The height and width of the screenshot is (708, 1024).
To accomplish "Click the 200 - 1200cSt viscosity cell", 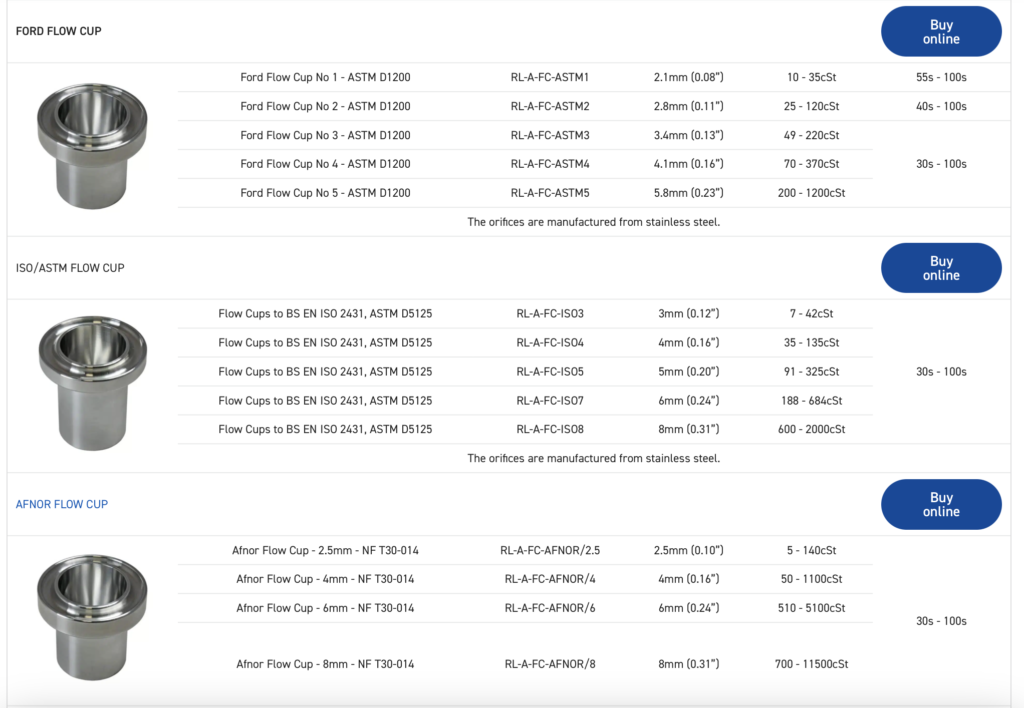I will (811, 193).
